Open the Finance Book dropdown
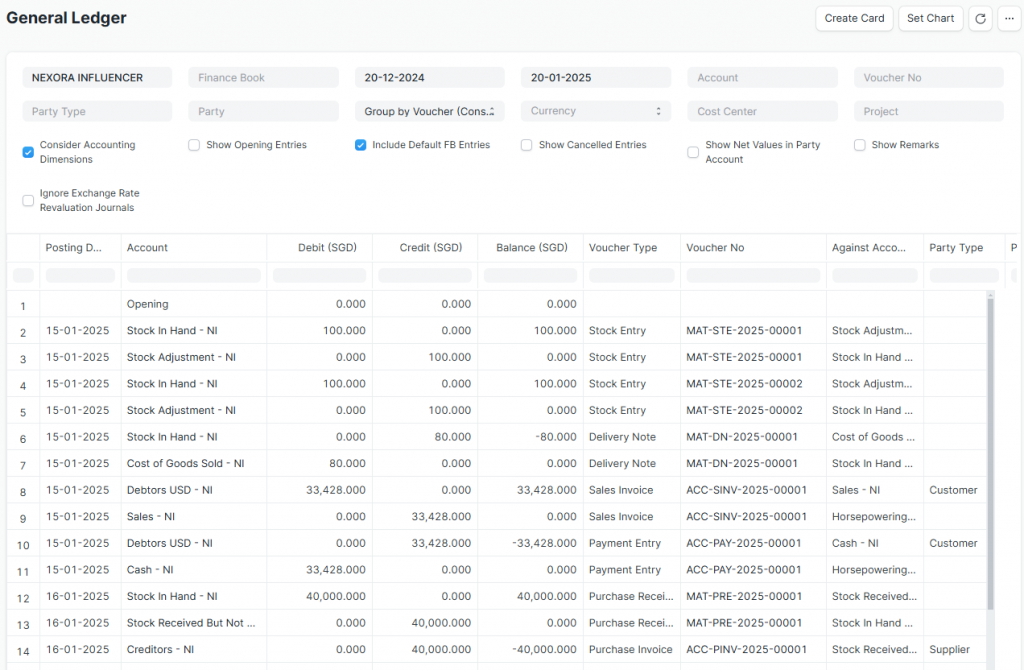Screen dimensions: 1024x670 point(263,77)
